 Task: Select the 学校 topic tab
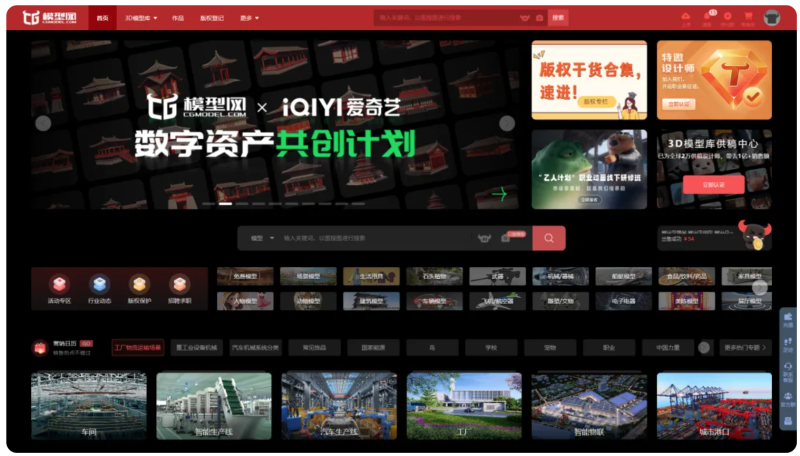coord(491,348)
